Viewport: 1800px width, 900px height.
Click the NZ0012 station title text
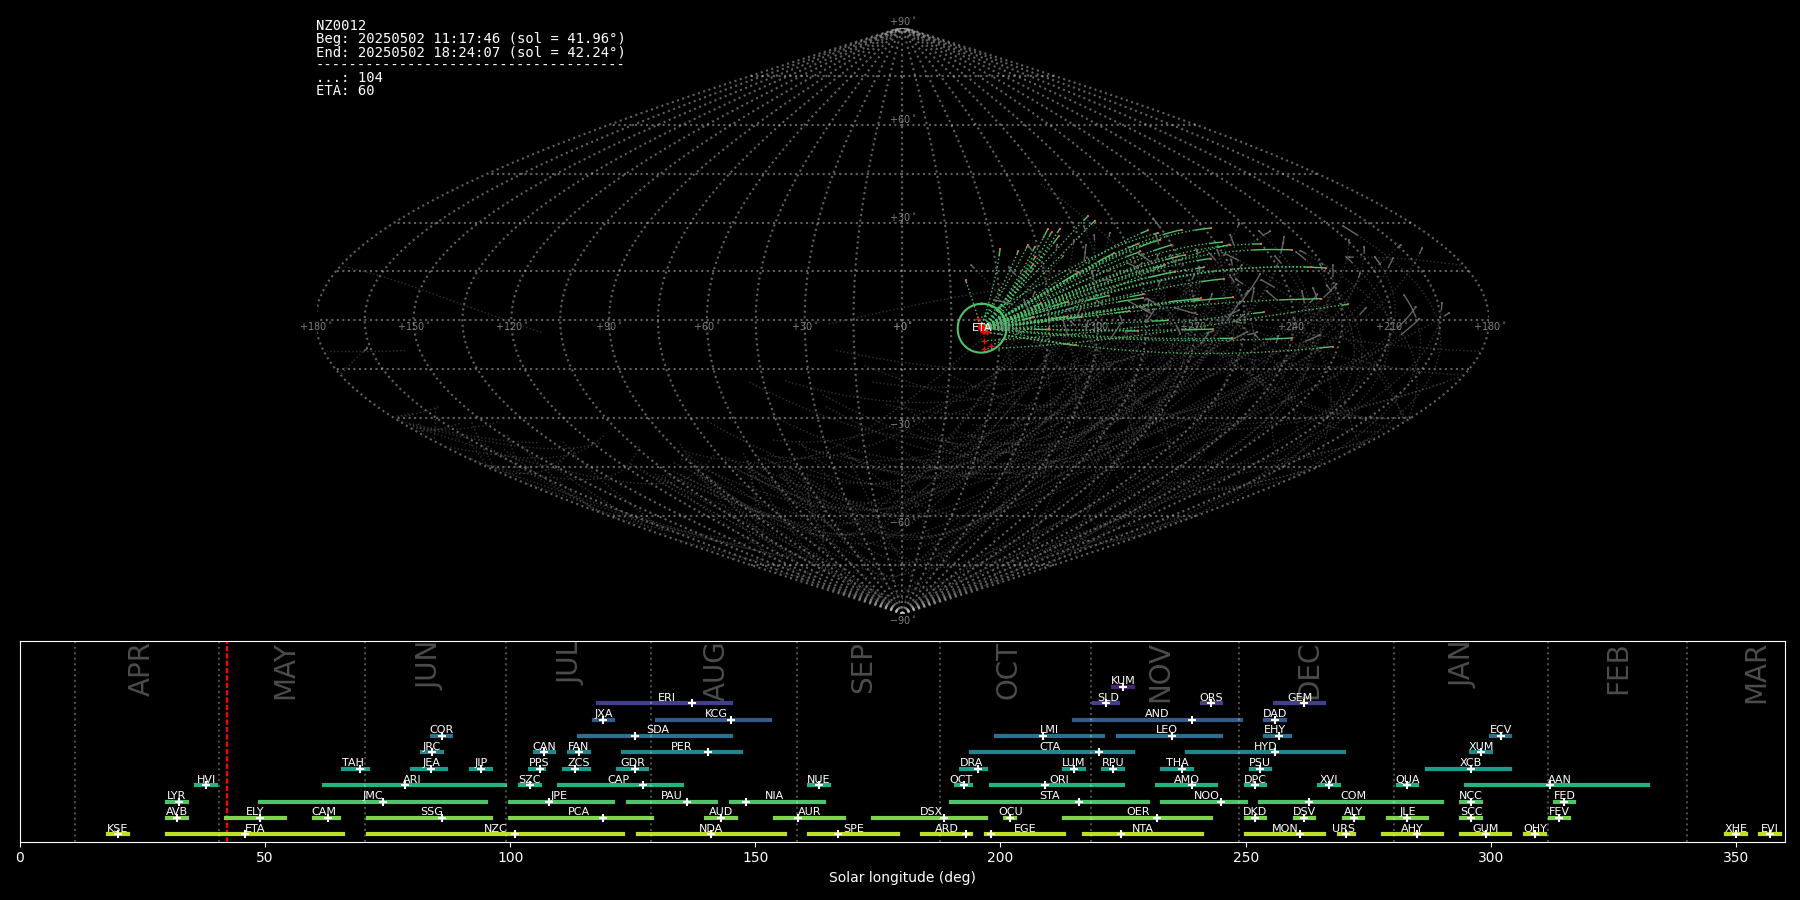click(341, 26)
